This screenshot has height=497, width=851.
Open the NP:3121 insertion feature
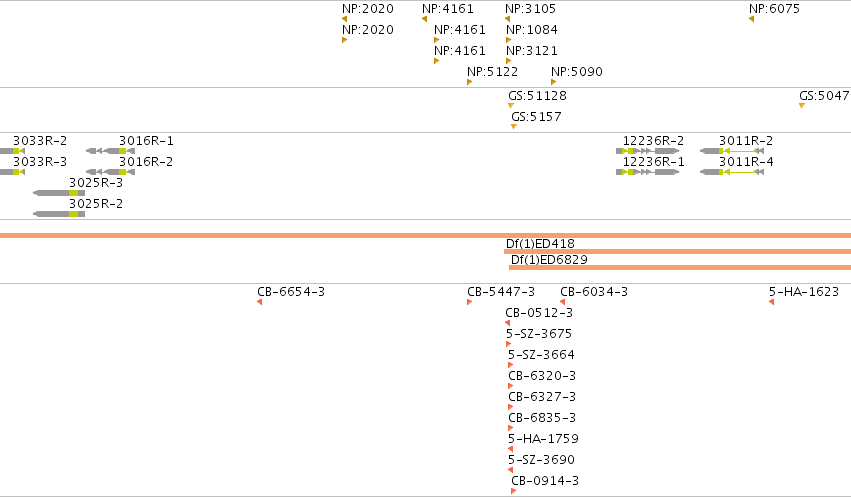[x=509, y=61]
